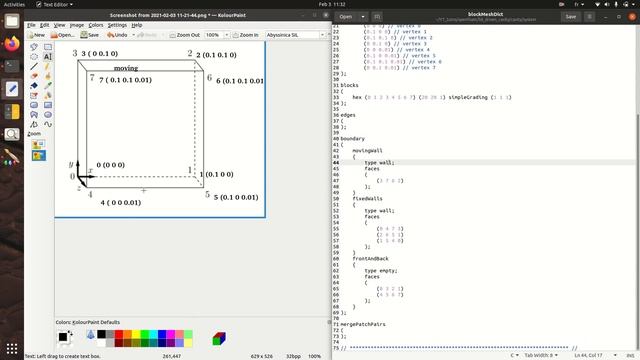Pick the yellow palette swatch

[136, 335]
